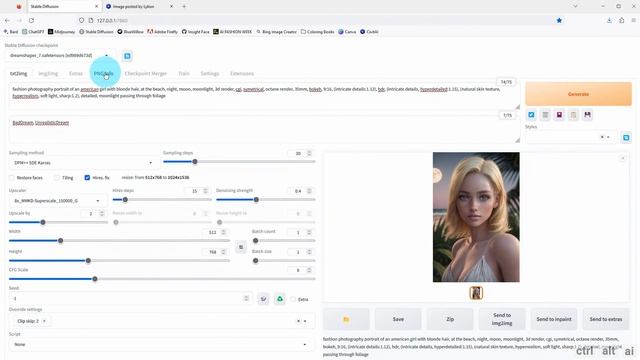Switch to the Checkpoint Merger tab

coord(146,73)
